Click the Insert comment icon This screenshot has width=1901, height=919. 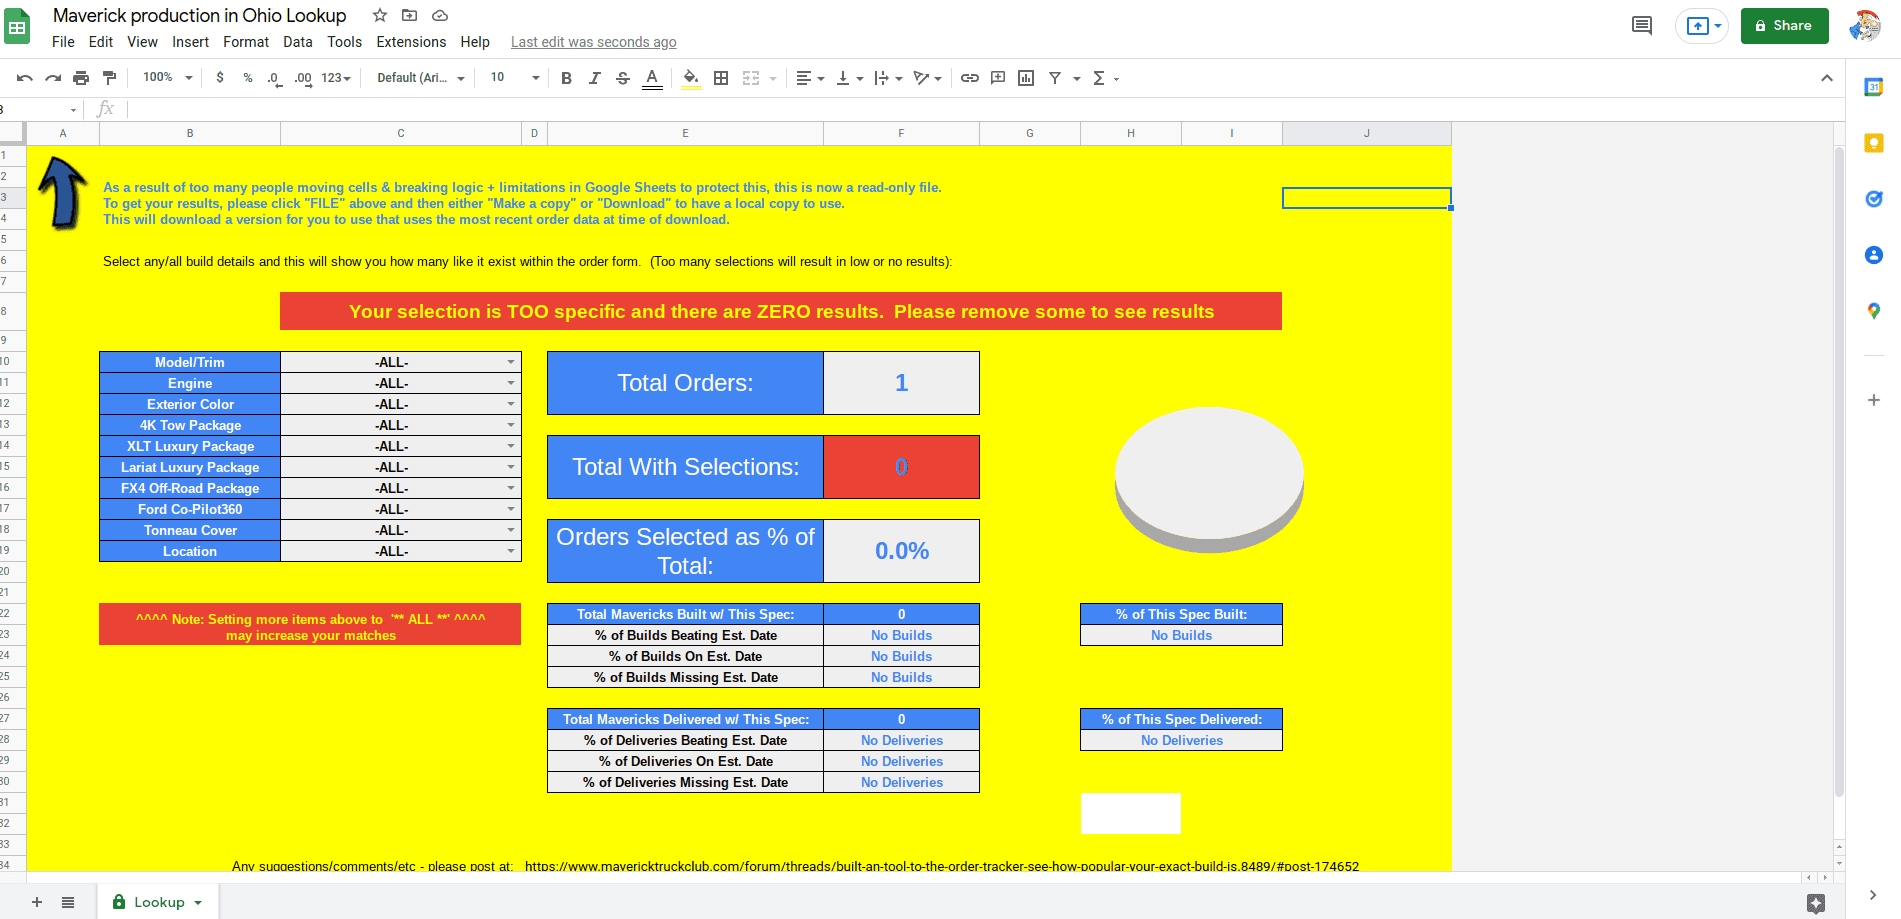pos(998,78)
